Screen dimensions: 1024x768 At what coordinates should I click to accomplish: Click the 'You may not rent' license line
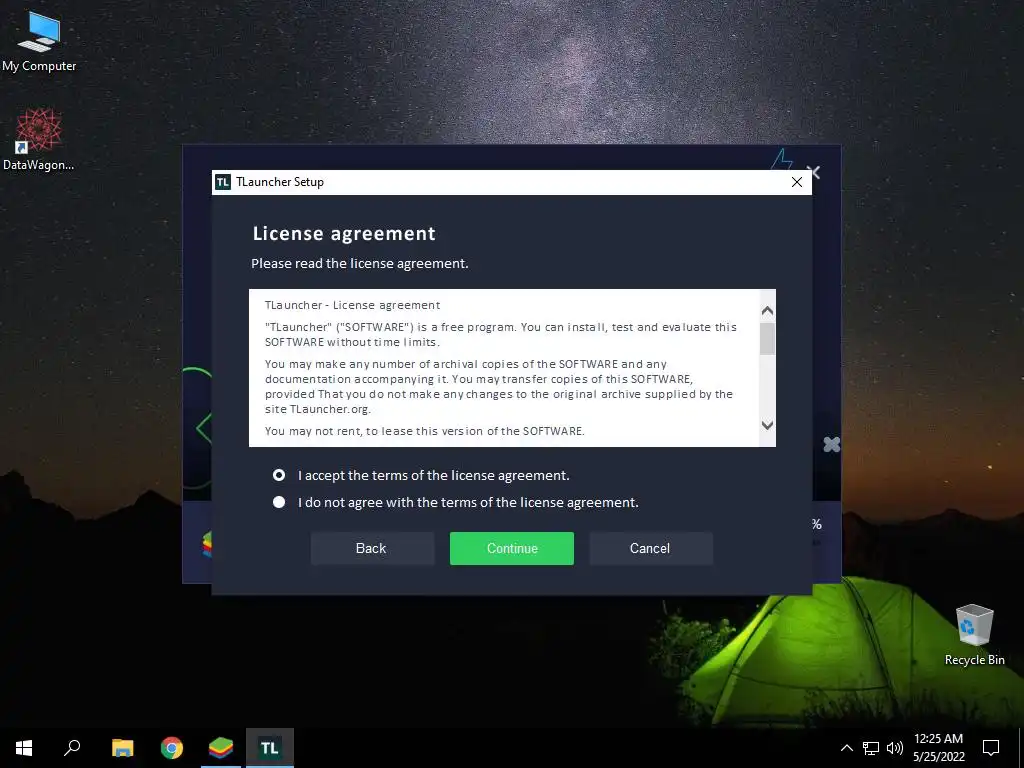pos(424,431)
